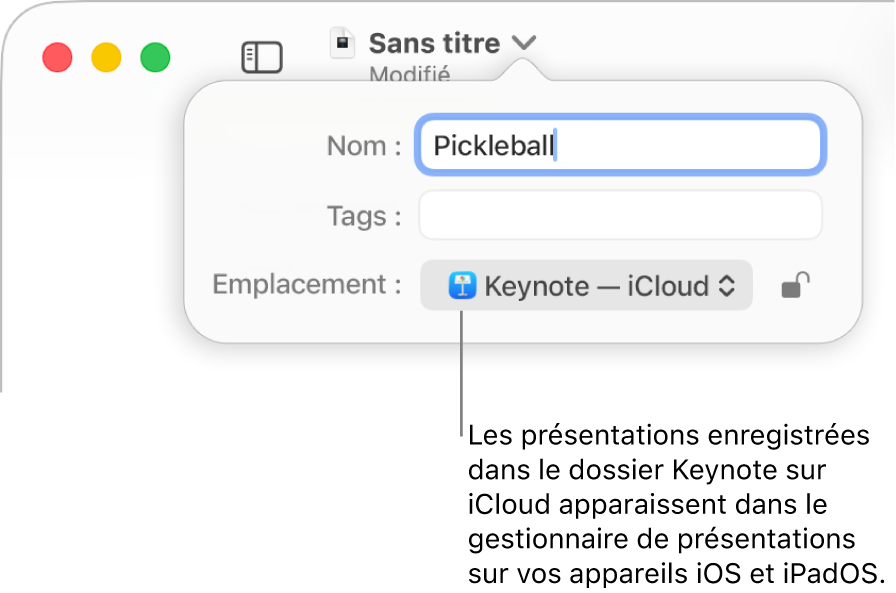Open the "Keynote — iCloud" location popup

tap(586, 286)
